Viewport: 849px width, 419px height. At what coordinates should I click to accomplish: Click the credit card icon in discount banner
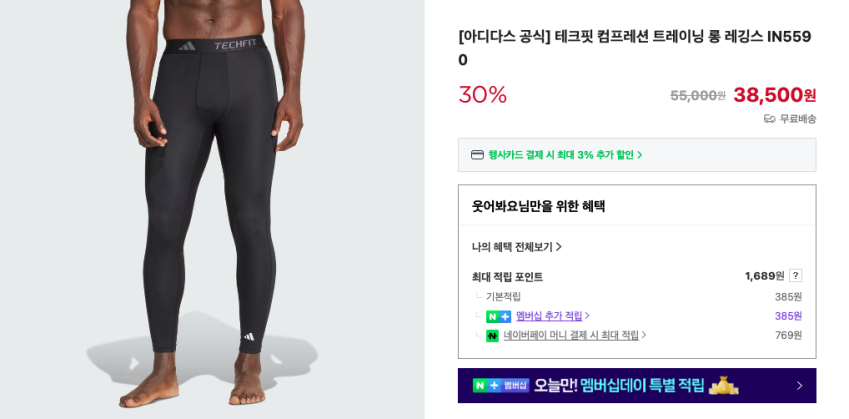477,155
